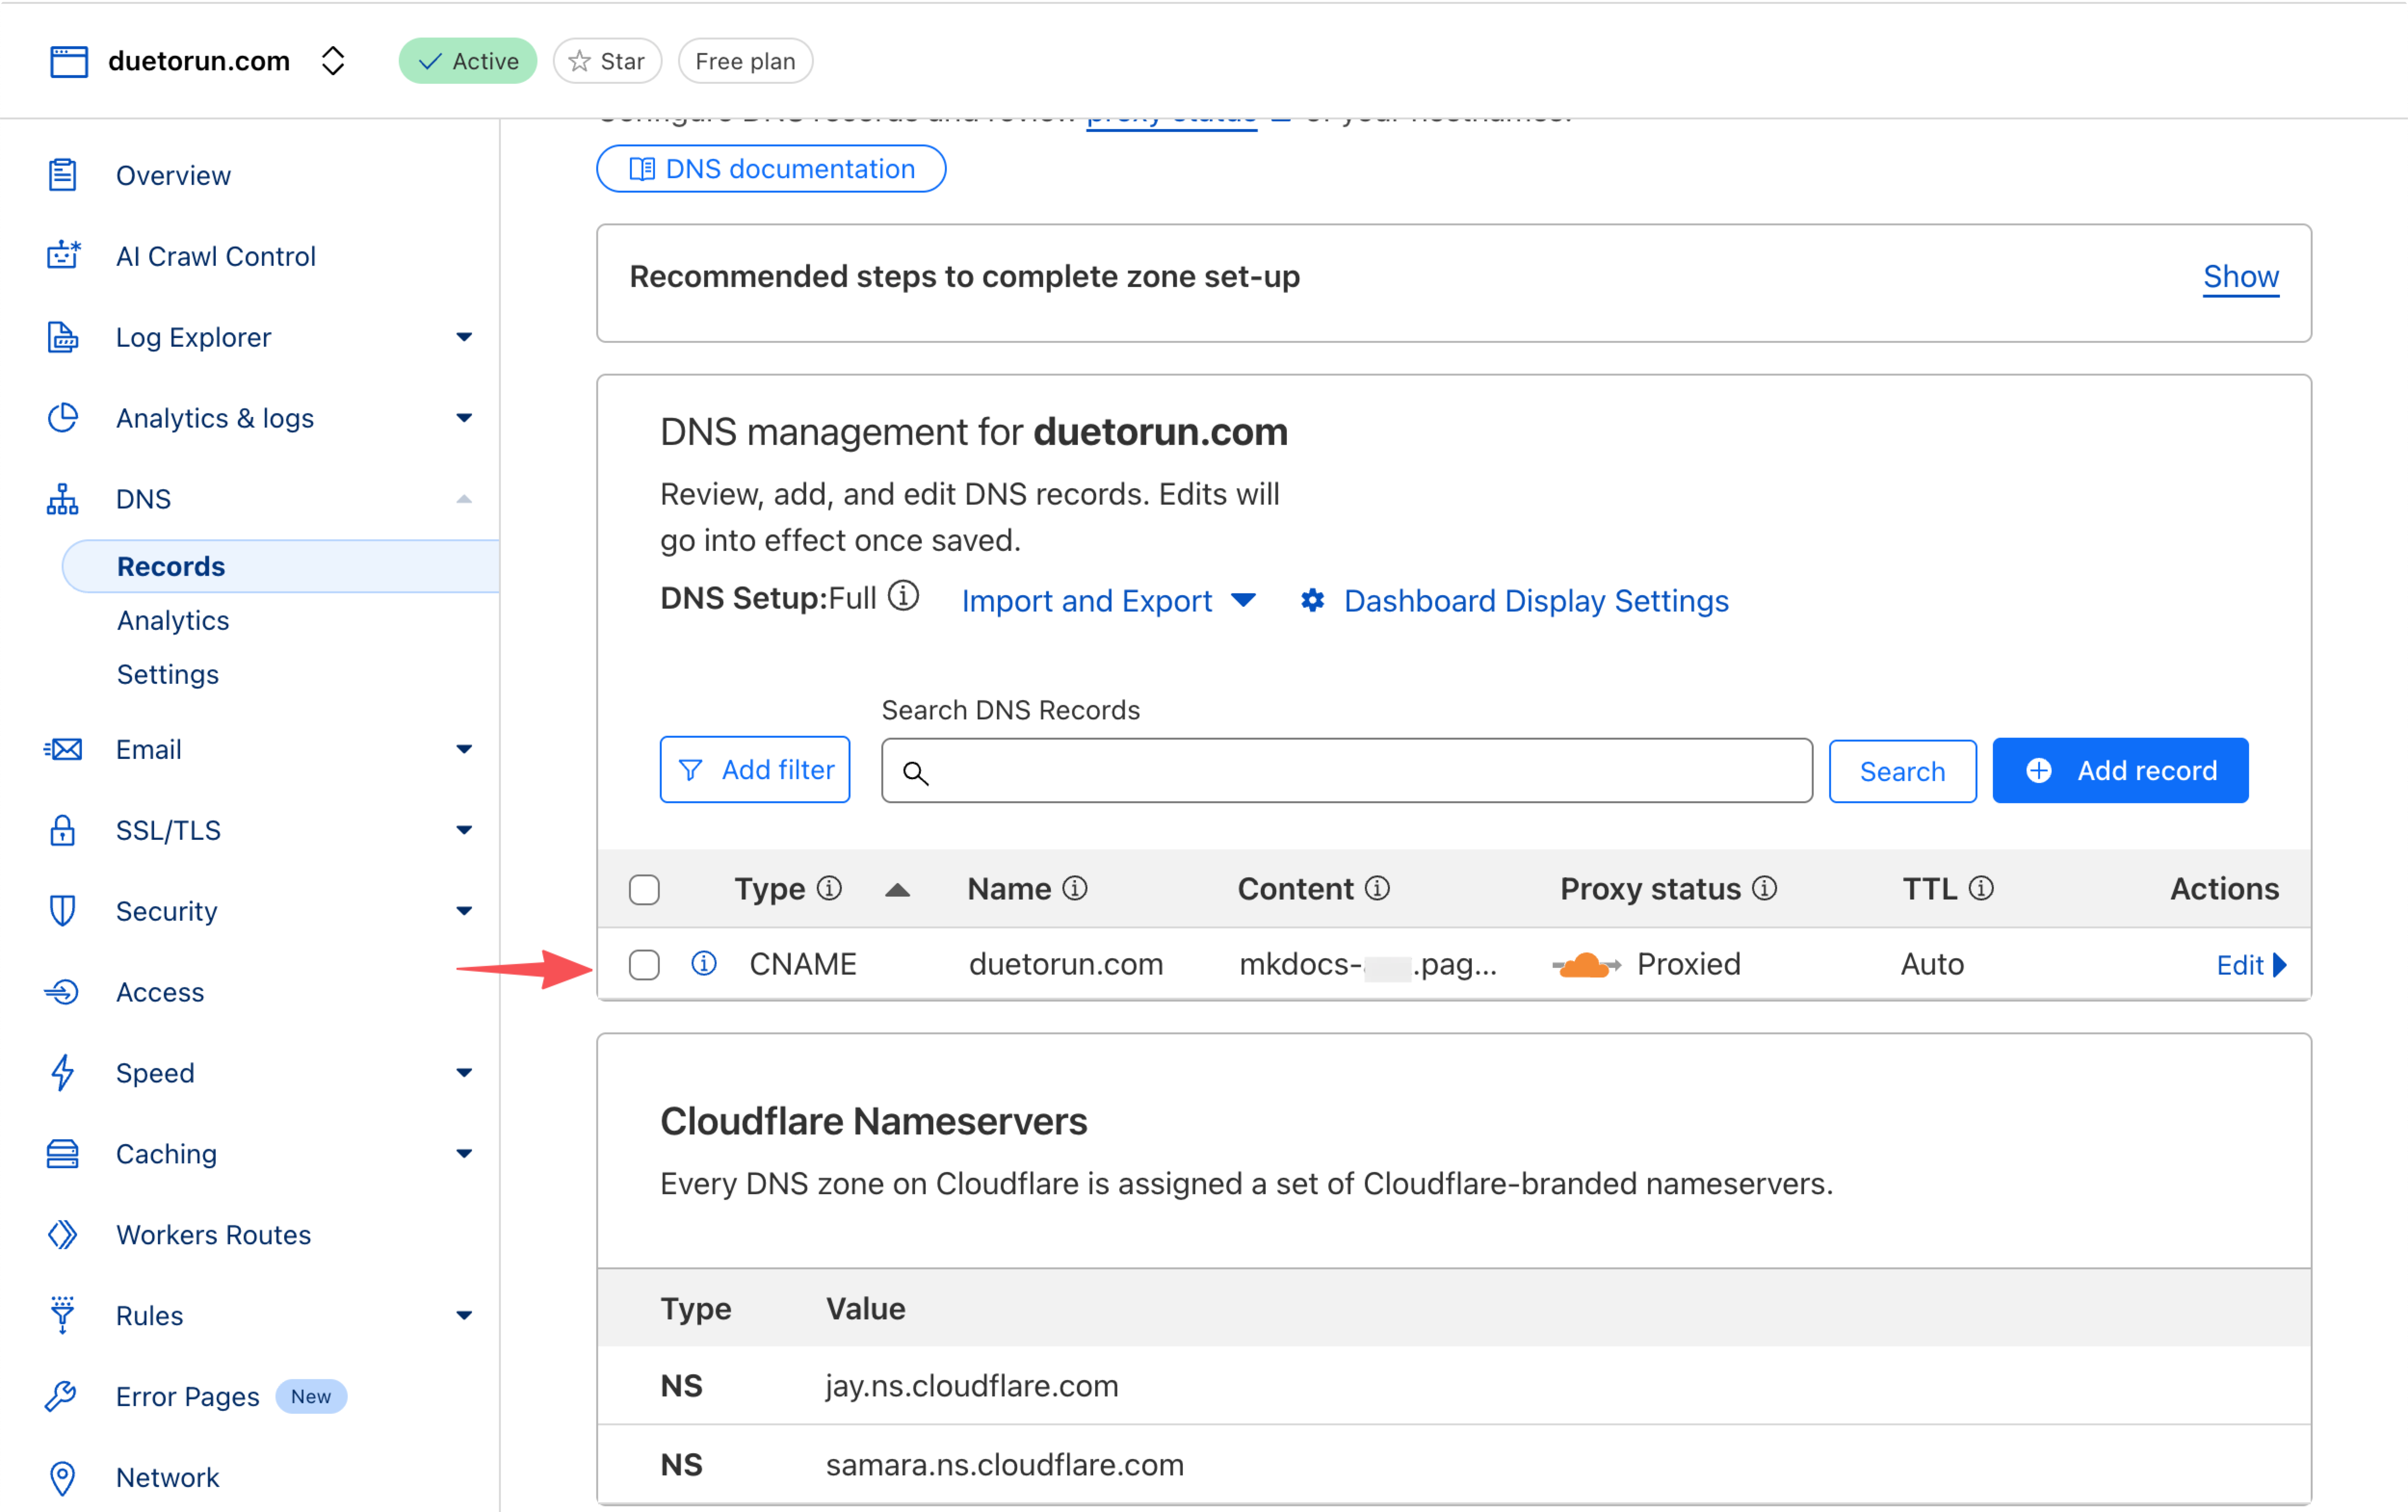Click the info icon next to DNS Setup
The width and height of the screenshot is (2408, 1512).
pos(903,596)
